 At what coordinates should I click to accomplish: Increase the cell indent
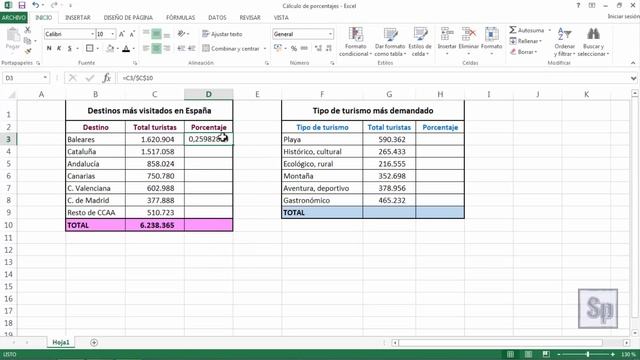pyautogui.click(x=191, y=49)
